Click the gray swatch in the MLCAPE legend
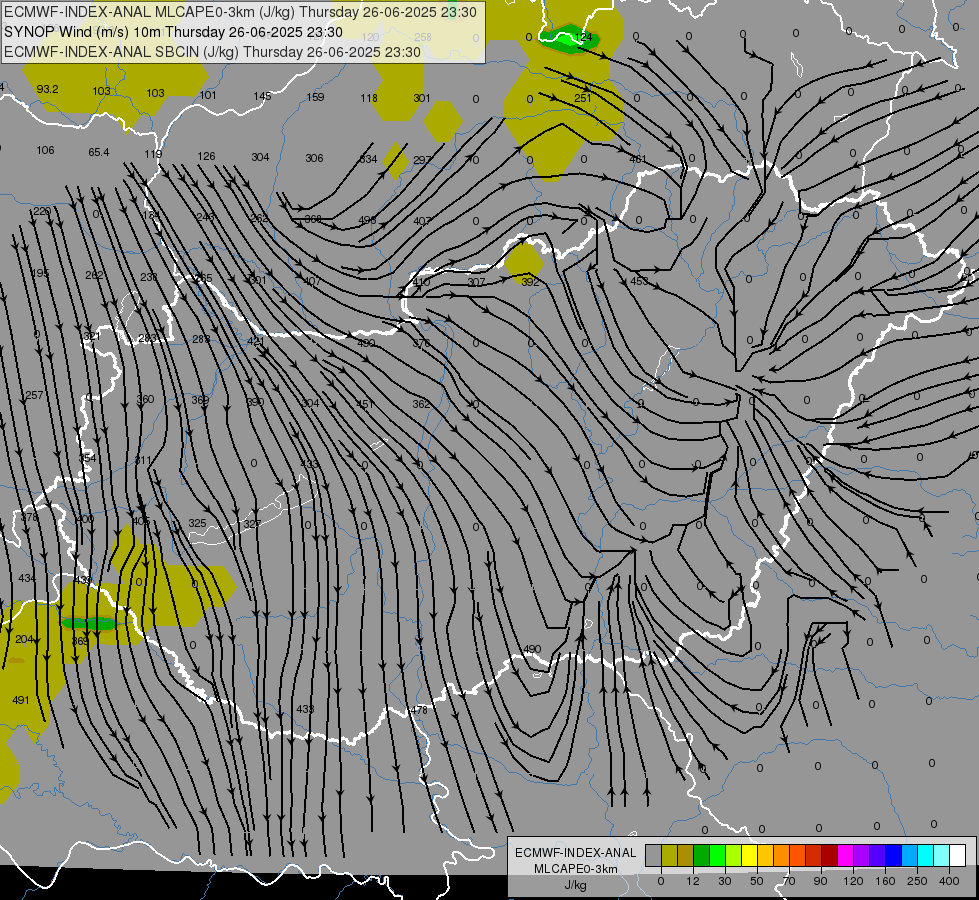Image resolution: width=979 pixels, height=900 pixels. coord(653,855)
